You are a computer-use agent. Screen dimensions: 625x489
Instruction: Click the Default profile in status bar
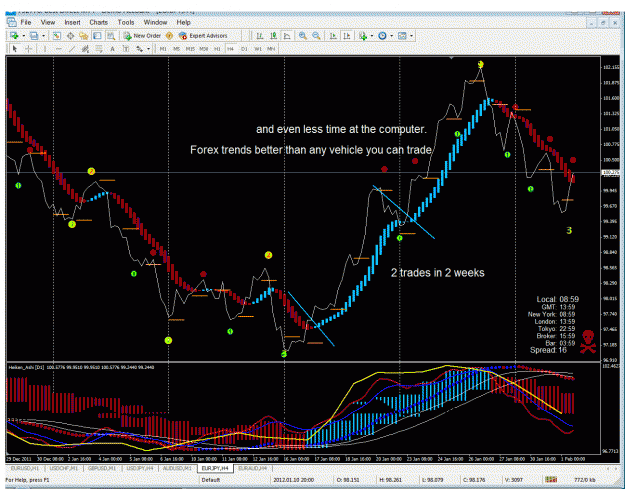point(211,480)
